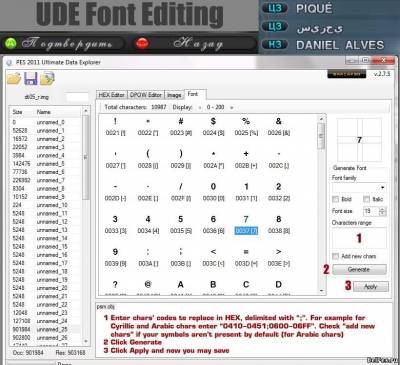This screenshot has width=400, height=365.
Task: Open file with the yellow folder icon
Action: click(x=14, y=79)
